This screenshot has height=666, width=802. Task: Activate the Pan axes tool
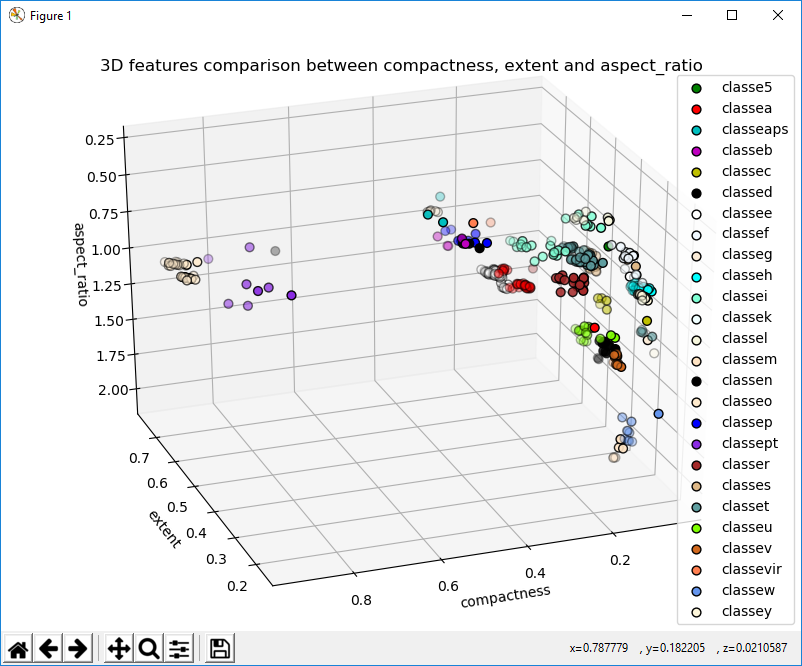tap(118, 648)
